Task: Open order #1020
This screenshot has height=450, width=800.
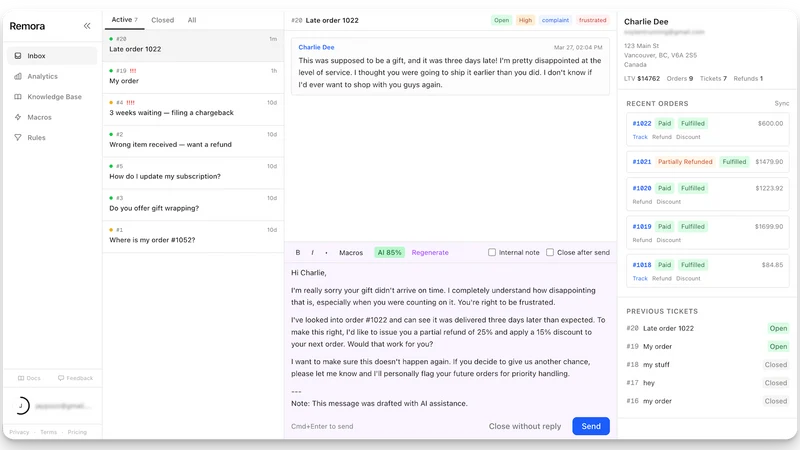Action: [642, 188]
